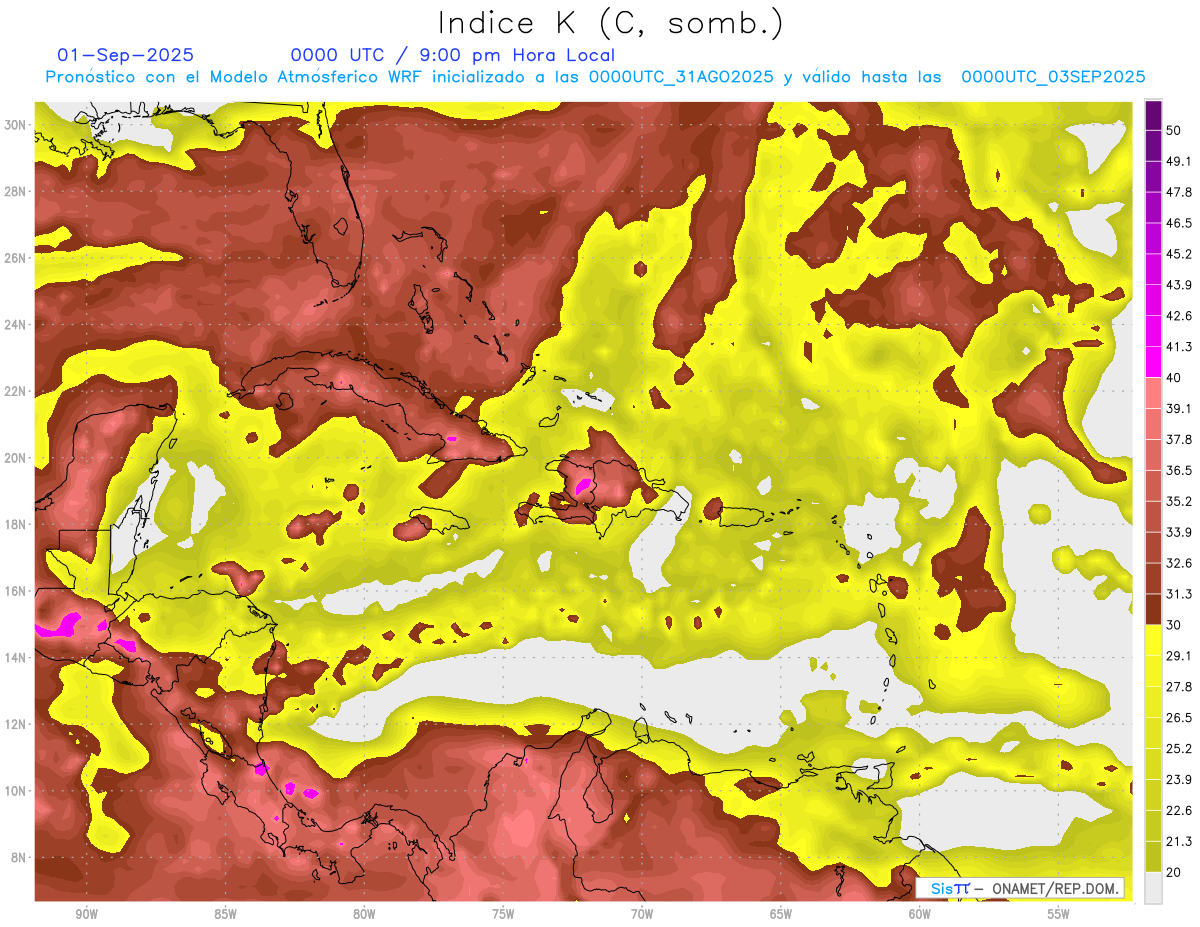This screenshot has height=927, width=1200.
Task: Pick the dark purple swatch above 50
Action: point(1153,115)
